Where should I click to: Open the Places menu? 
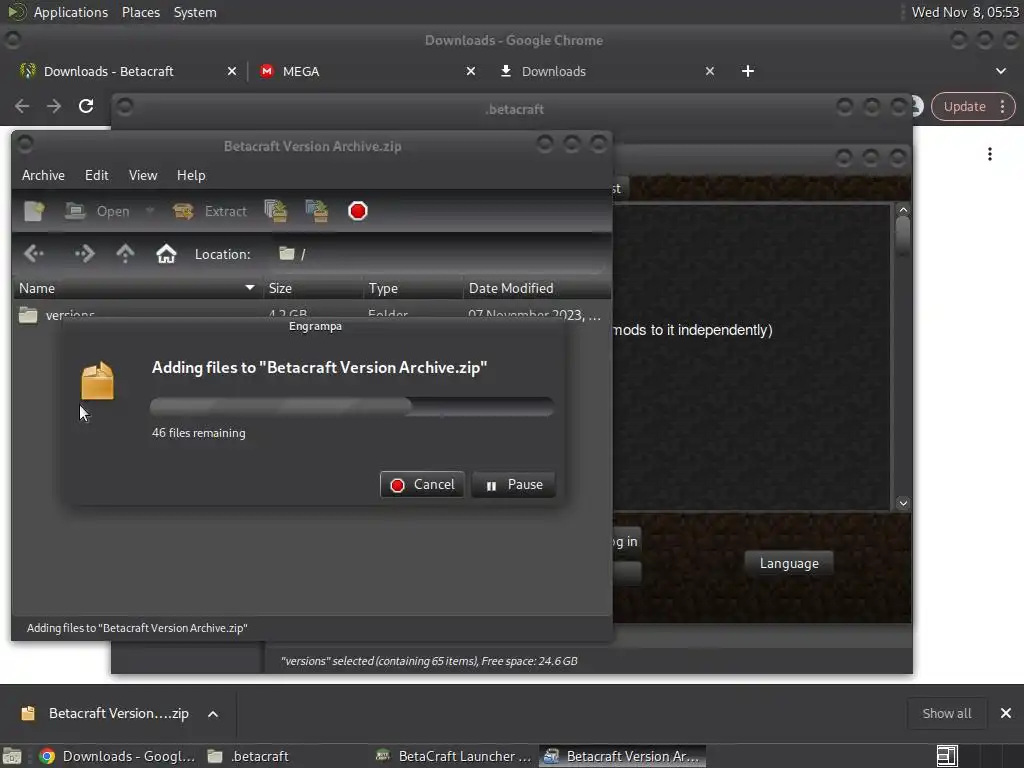coord(140,12)
